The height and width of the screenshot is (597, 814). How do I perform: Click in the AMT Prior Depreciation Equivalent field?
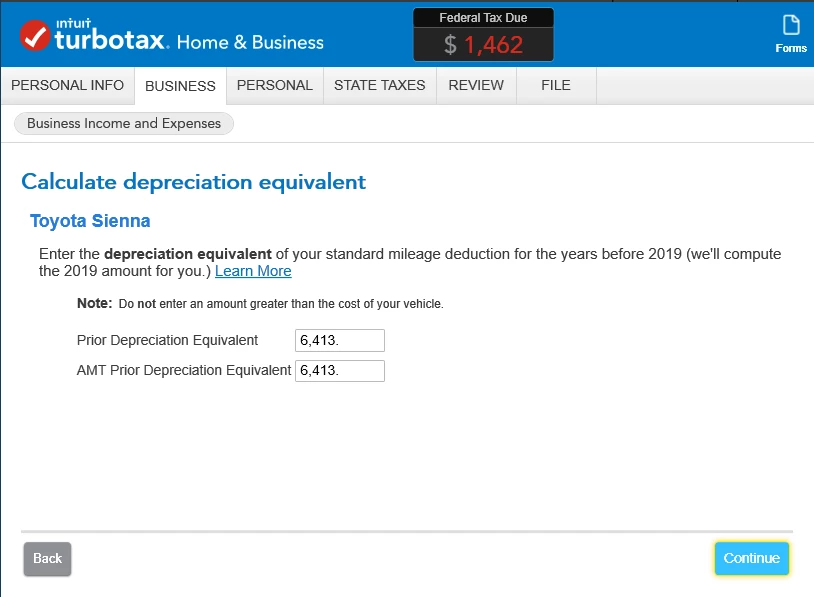tap(340, 371)
